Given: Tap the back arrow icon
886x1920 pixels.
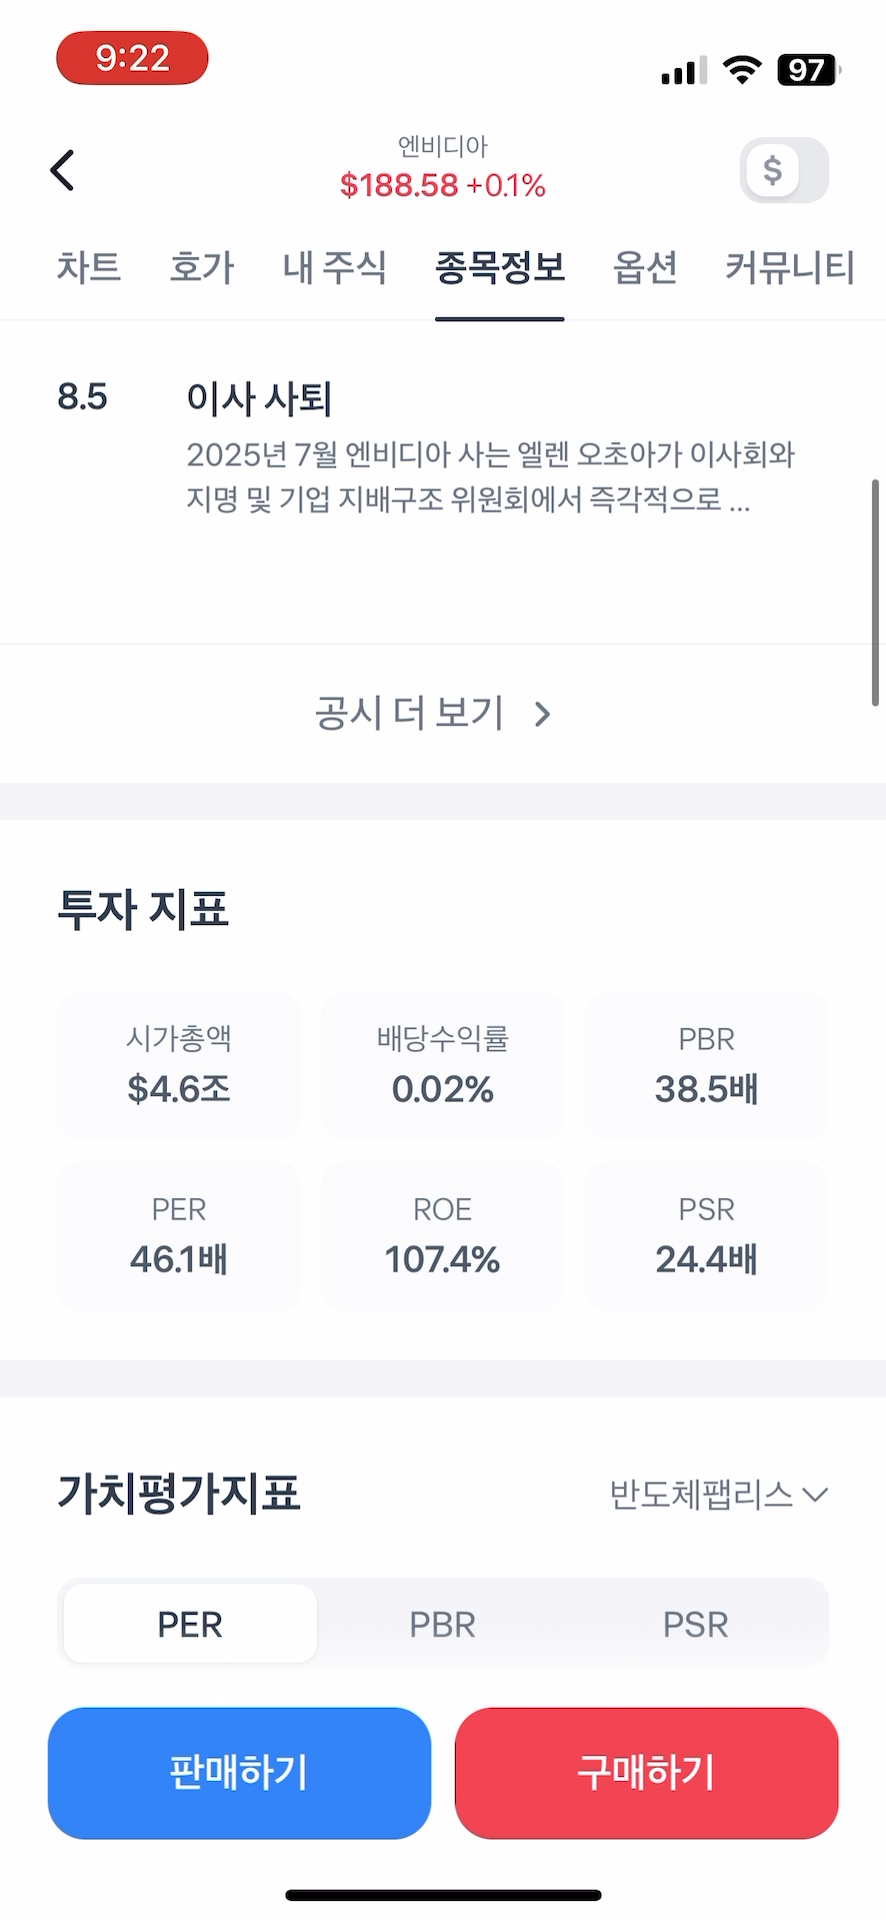Looking at the screenshot, I should click(x=63, y=170).
